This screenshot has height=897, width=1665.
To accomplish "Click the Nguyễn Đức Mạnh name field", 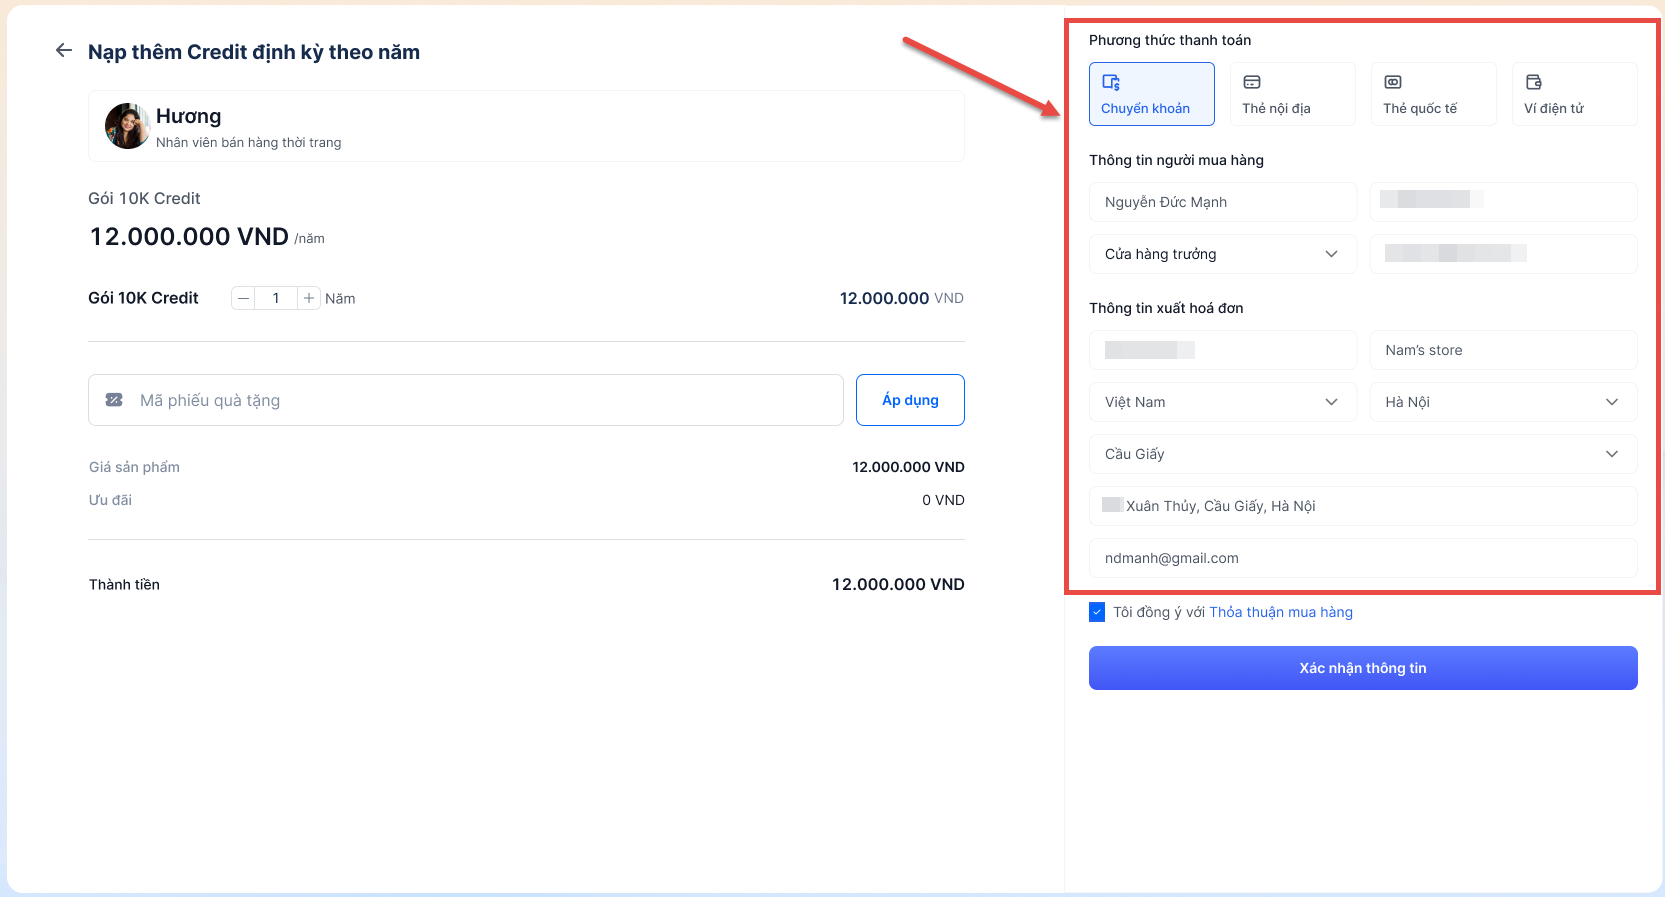I will (x=1222, y=202).
